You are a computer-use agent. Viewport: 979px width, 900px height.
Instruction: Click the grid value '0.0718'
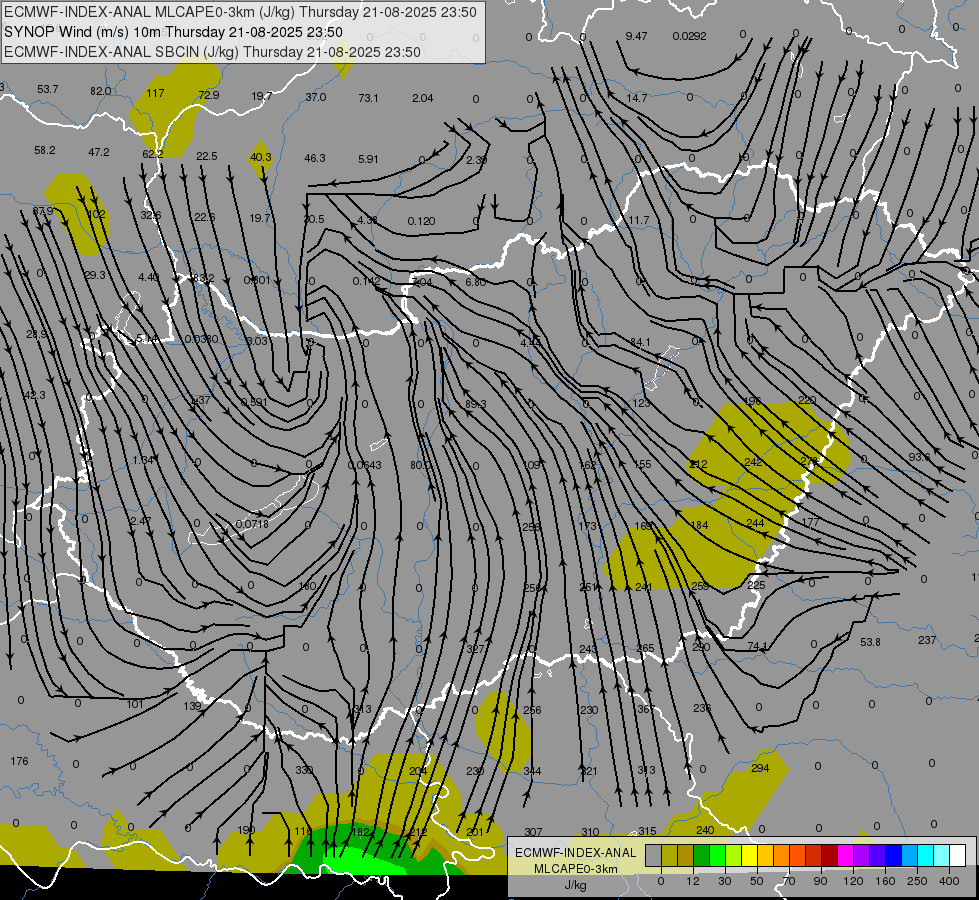[x=252, y=524]
